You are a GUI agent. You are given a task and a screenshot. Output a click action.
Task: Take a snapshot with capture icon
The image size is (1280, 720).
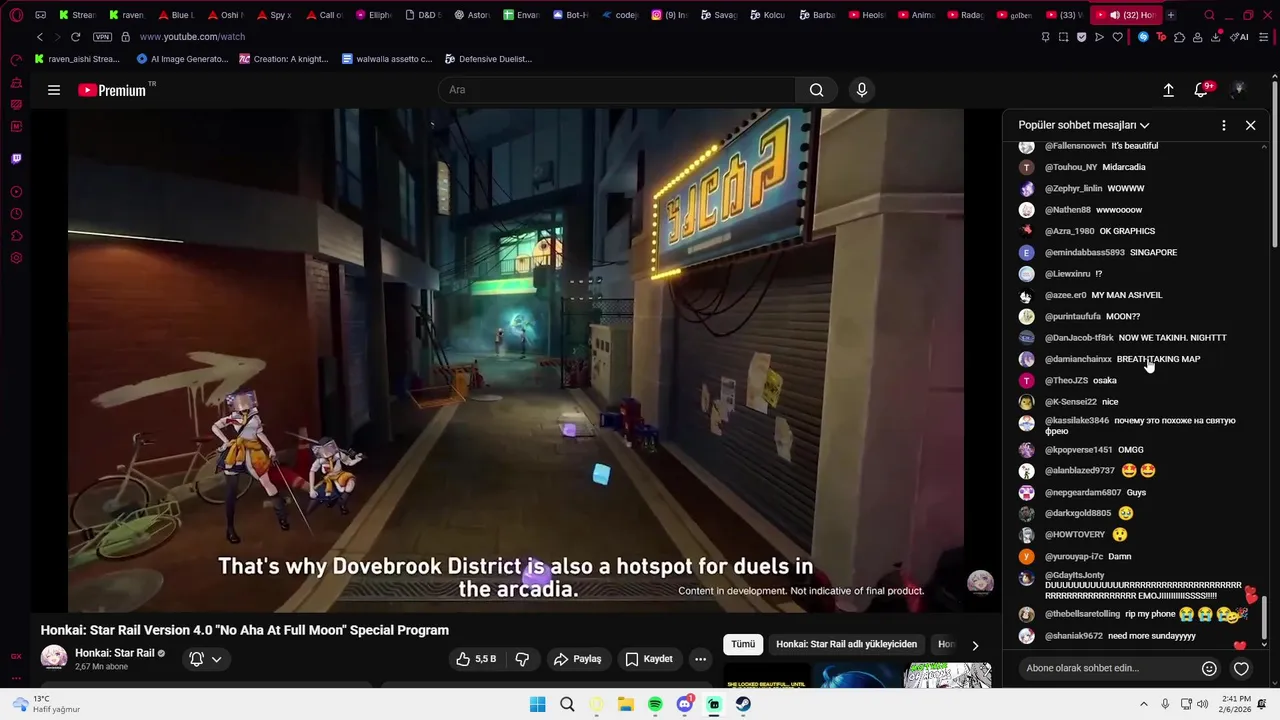1063,37
